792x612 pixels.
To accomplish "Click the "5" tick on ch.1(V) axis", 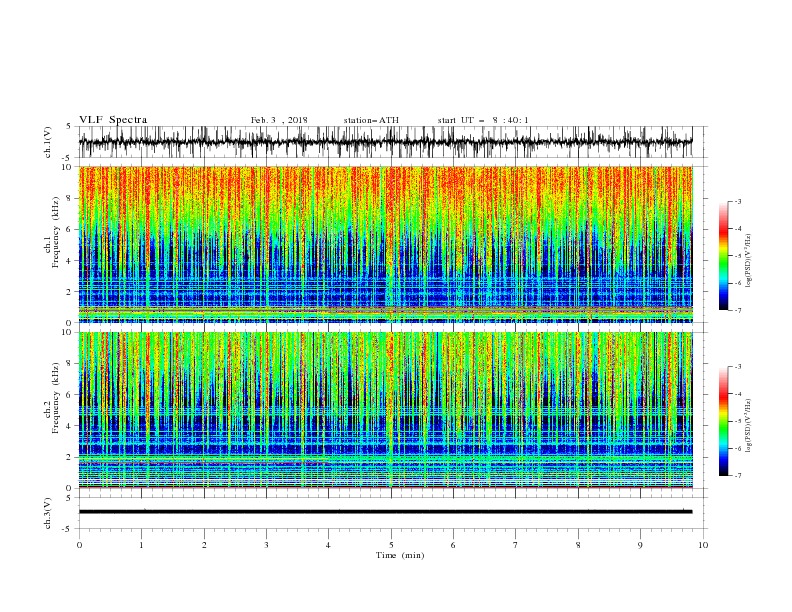I will 69,127.
